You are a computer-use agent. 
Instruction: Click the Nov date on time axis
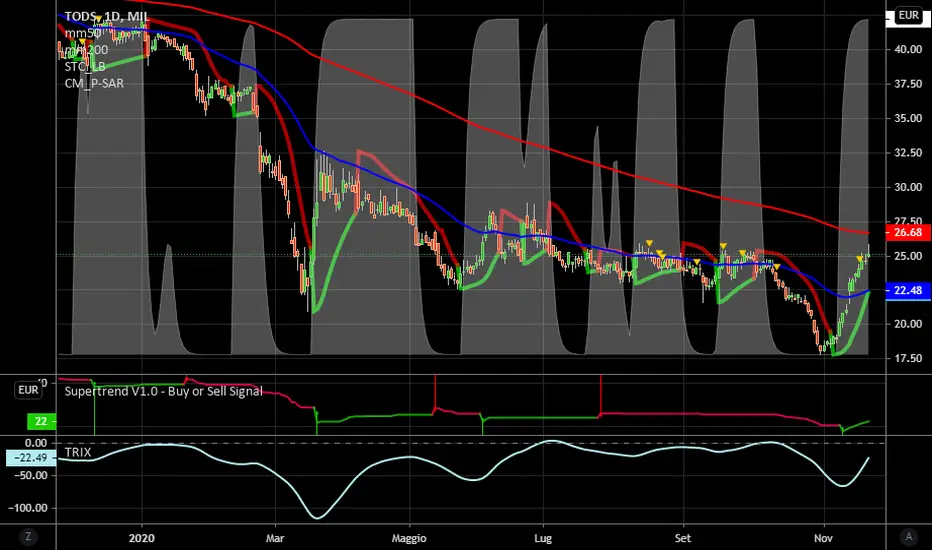click(823, 538)
